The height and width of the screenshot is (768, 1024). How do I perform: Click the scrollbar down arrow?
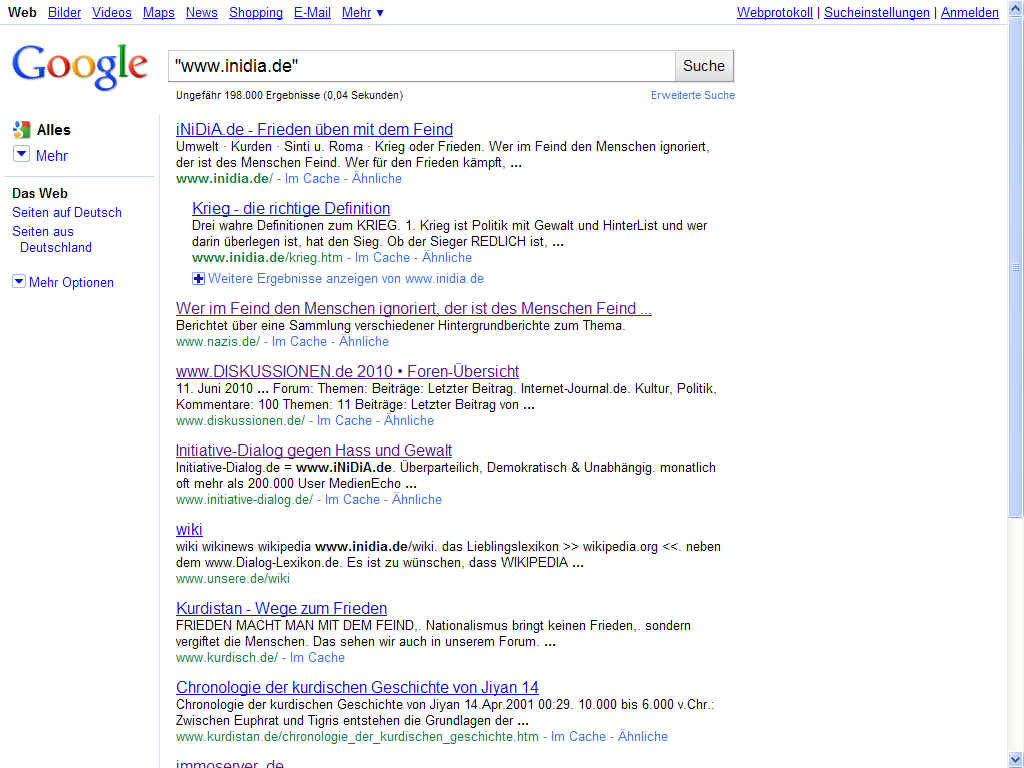(x=1016, y=760)
